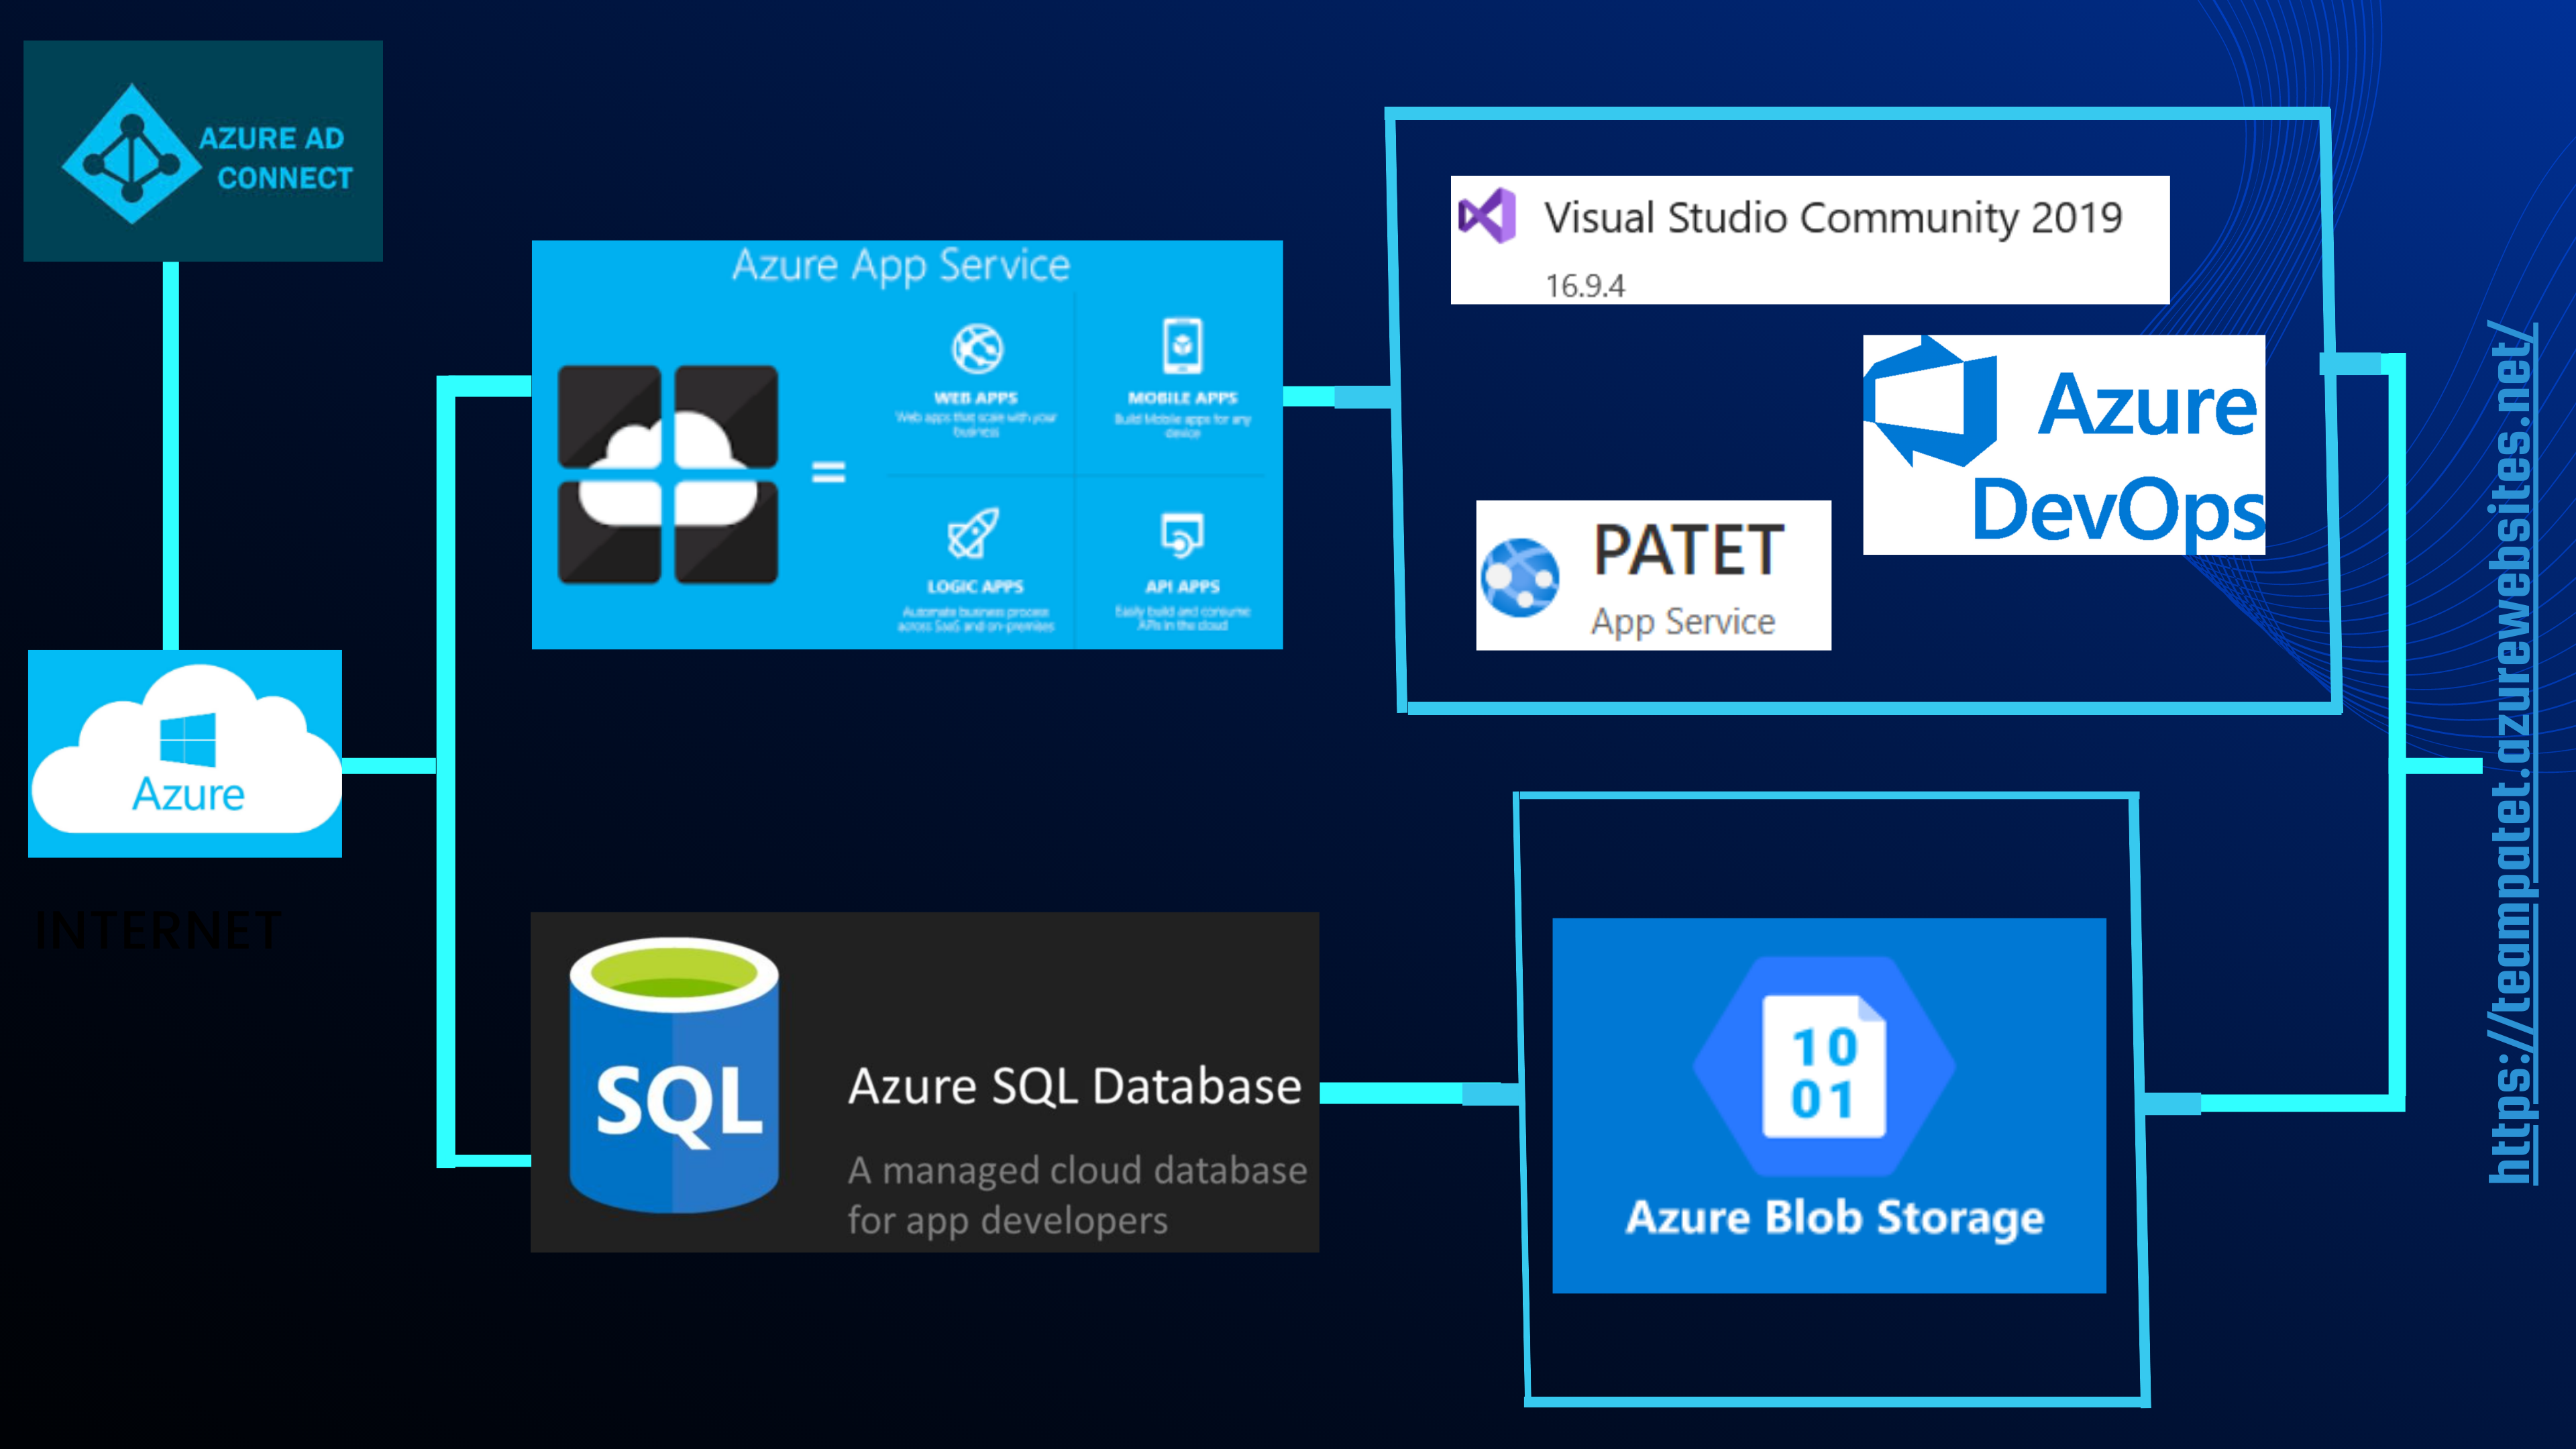
Task: Click the API Apps icon
Action: (1182, 535)
